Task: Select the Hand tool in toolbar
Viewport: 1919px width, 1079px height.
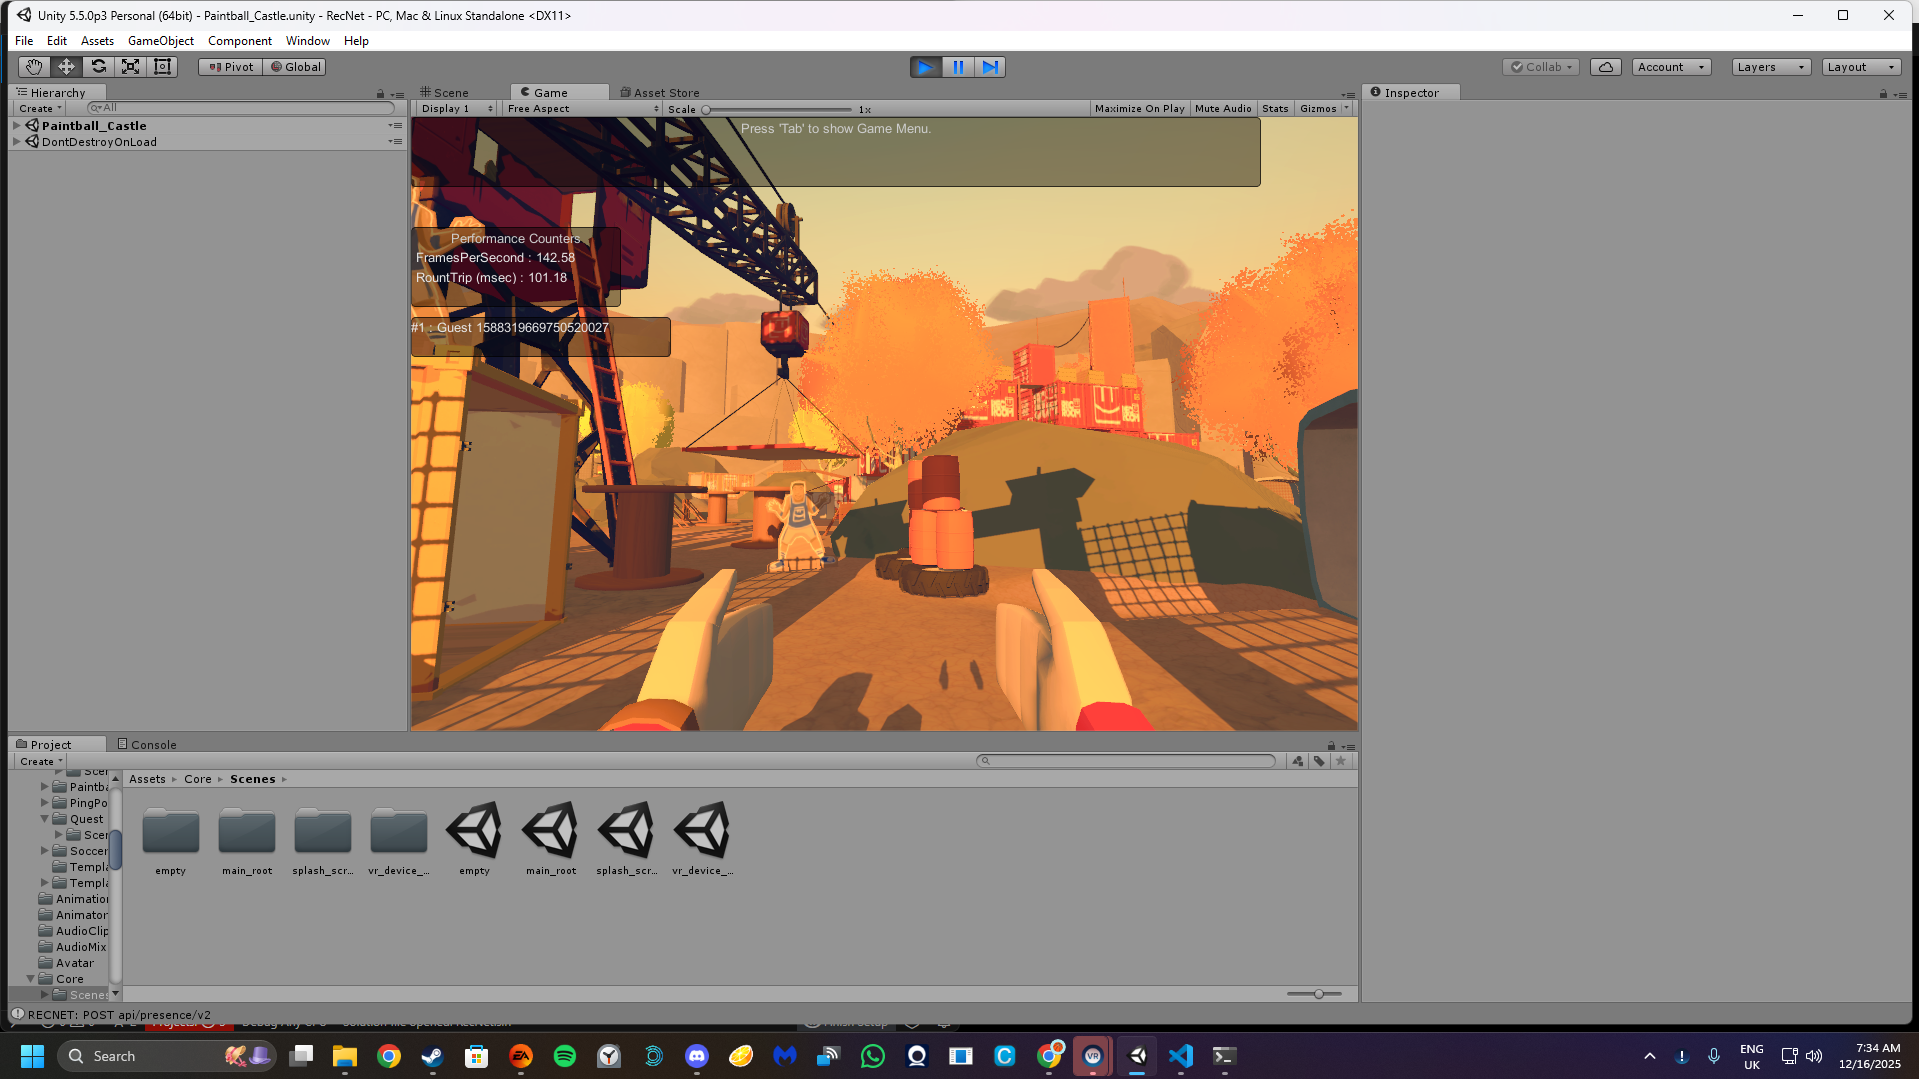Action: 34,67
